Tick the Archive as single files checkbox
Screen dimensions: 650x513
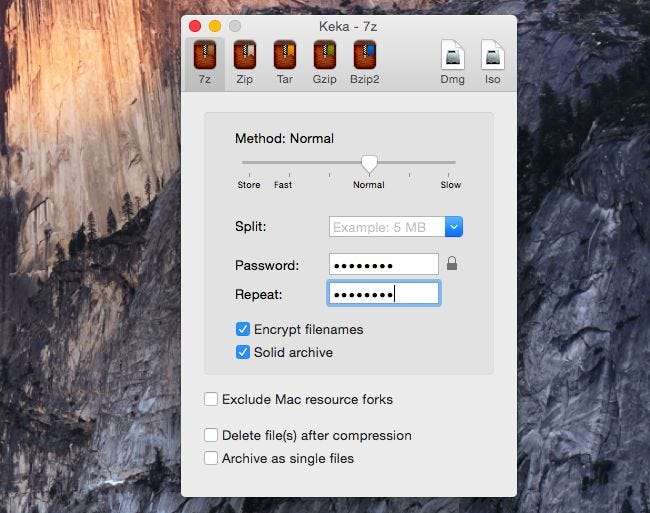coord(211,458)
